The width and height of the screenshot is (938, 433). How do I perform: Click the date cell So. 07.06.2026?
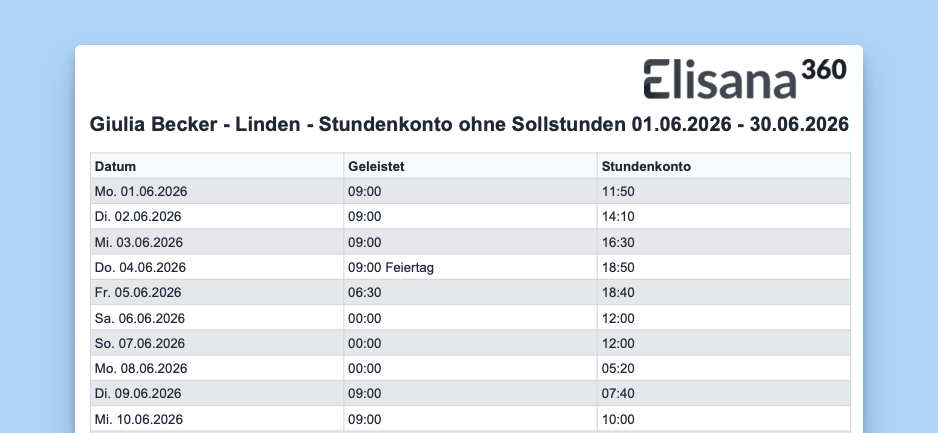[x=217, y=343]
